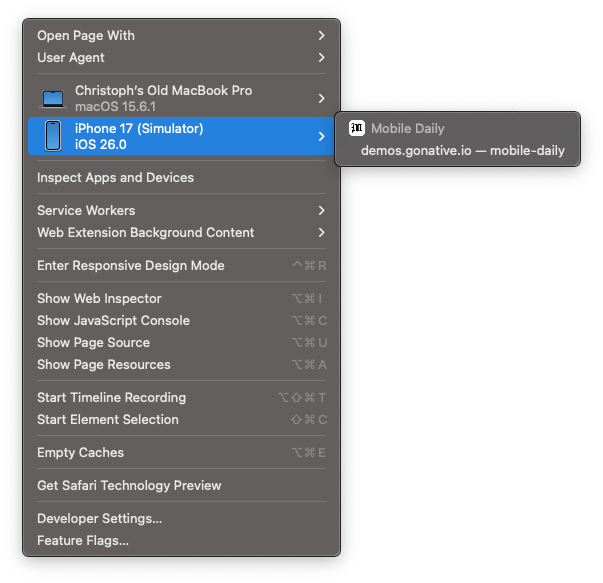
Task: Open the User Agent submenu
Action: click(181, 57)
